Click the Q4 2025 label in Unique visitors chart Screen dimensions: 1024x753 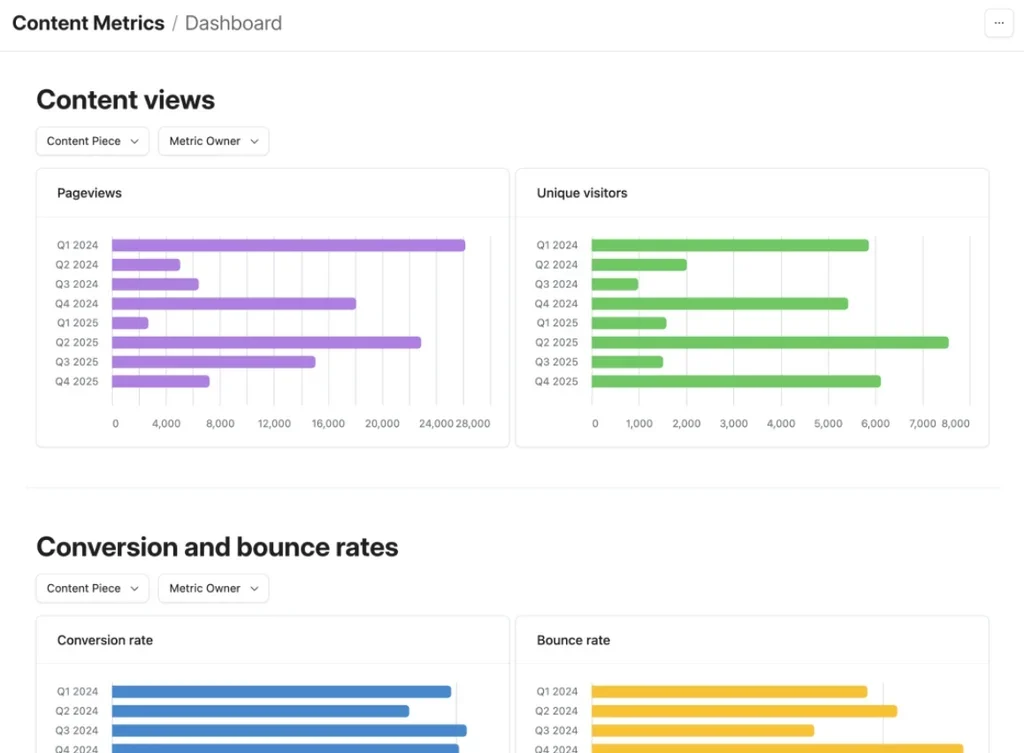tap(556, 381)
